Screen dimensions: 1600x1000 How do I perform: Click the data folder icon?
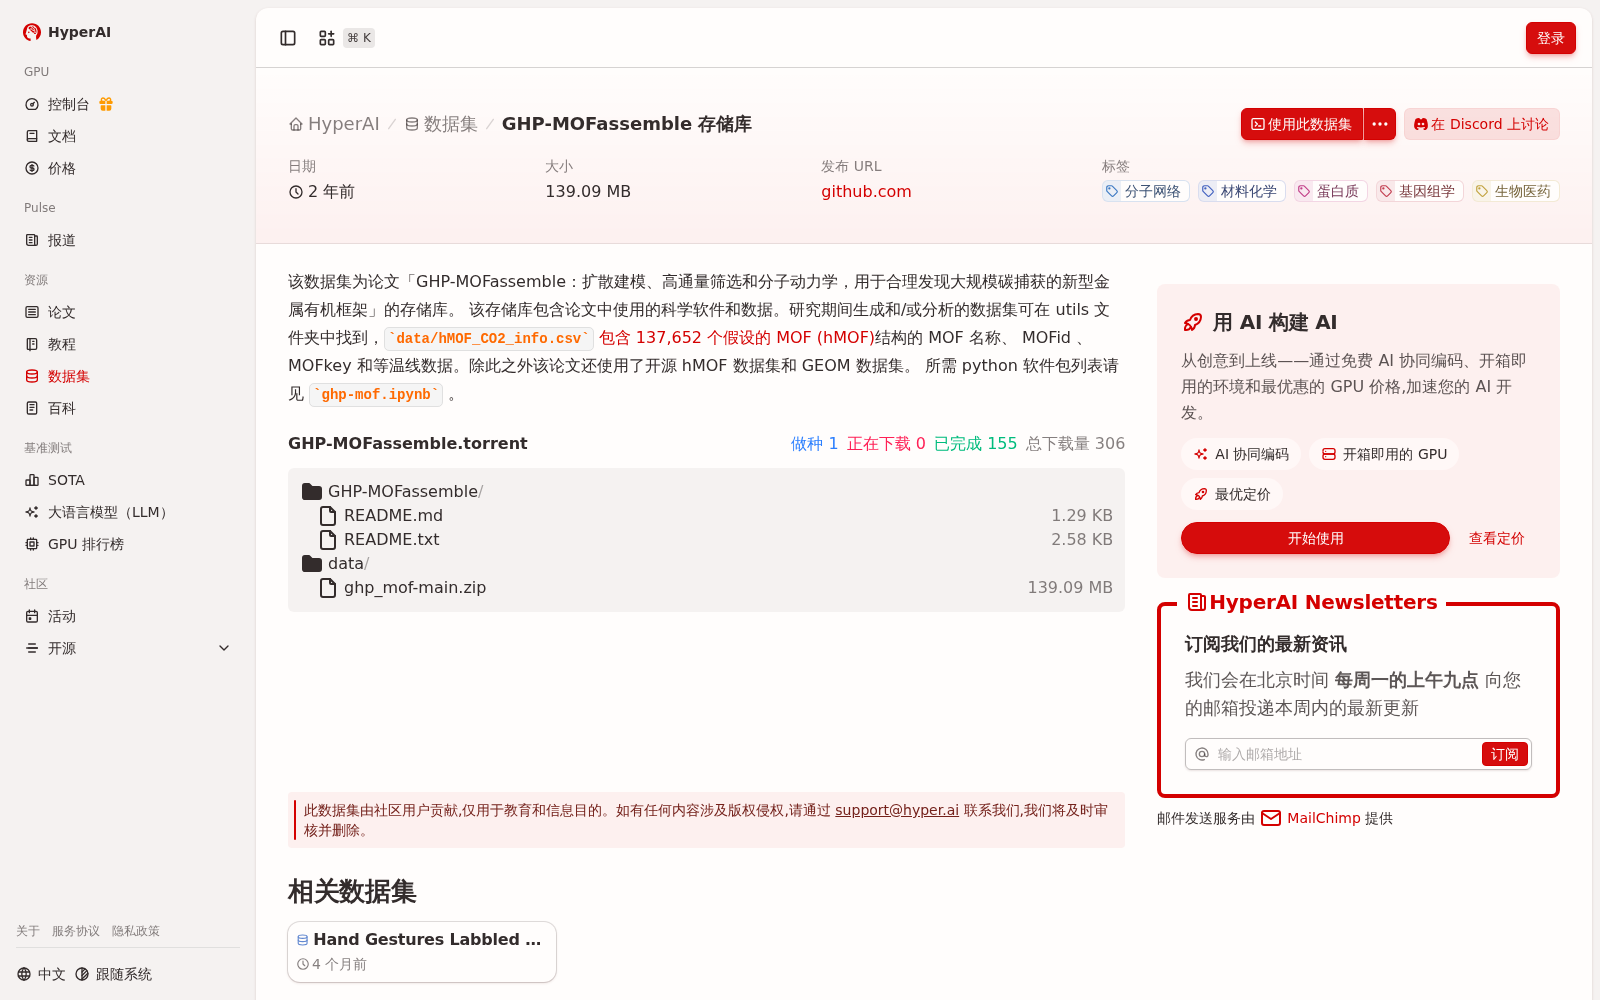tap(312, 563)
